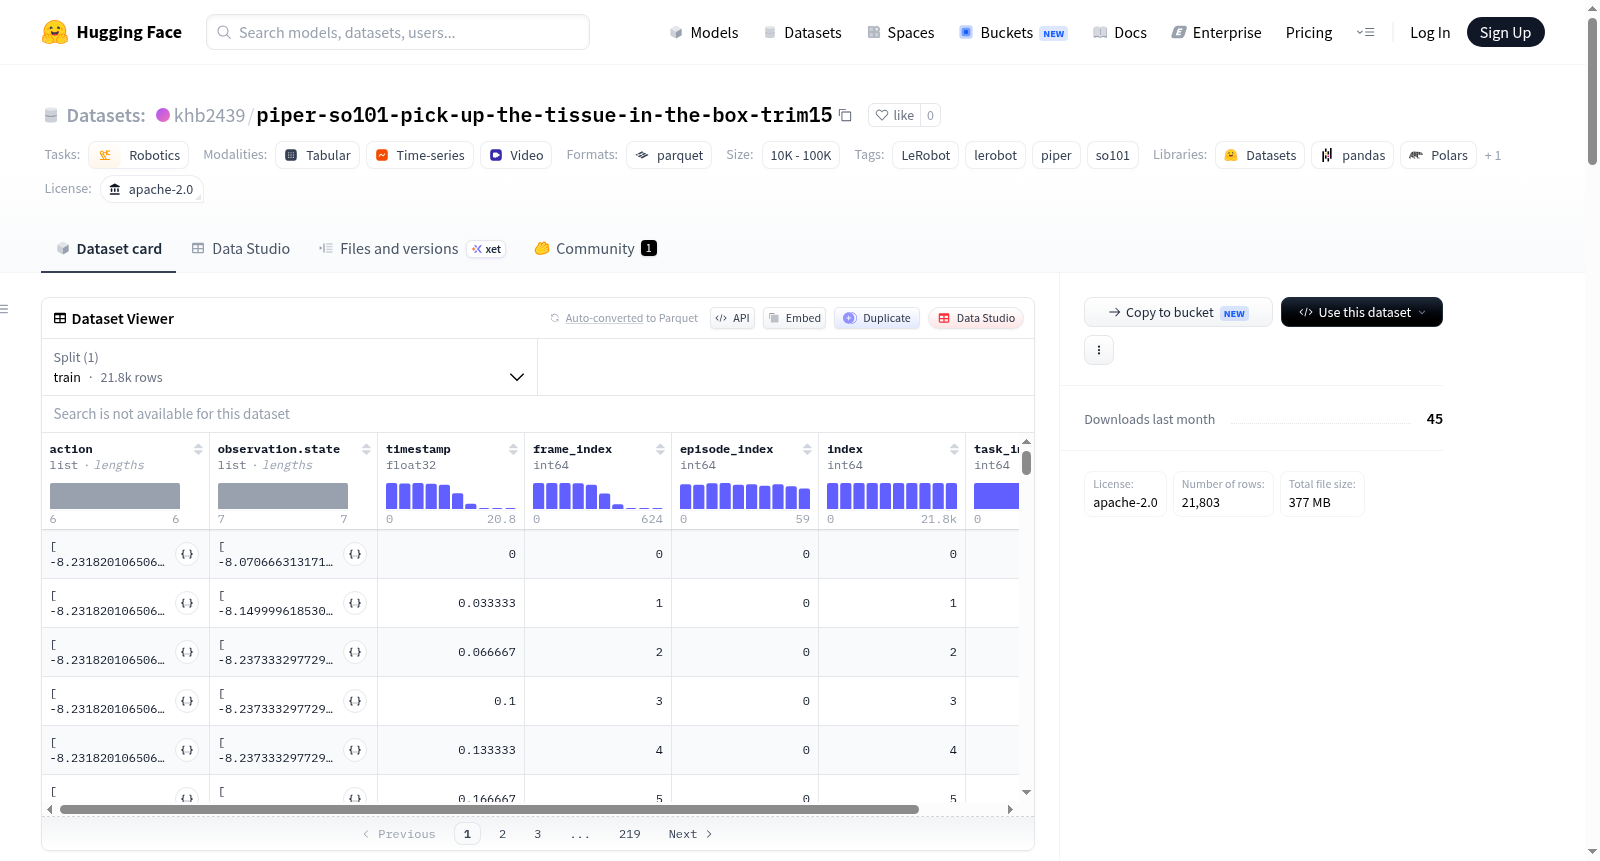The width and height of the screenshot is (1600, 861).
Task: Select the parquet format tag
Action: [x=669, y=155]
